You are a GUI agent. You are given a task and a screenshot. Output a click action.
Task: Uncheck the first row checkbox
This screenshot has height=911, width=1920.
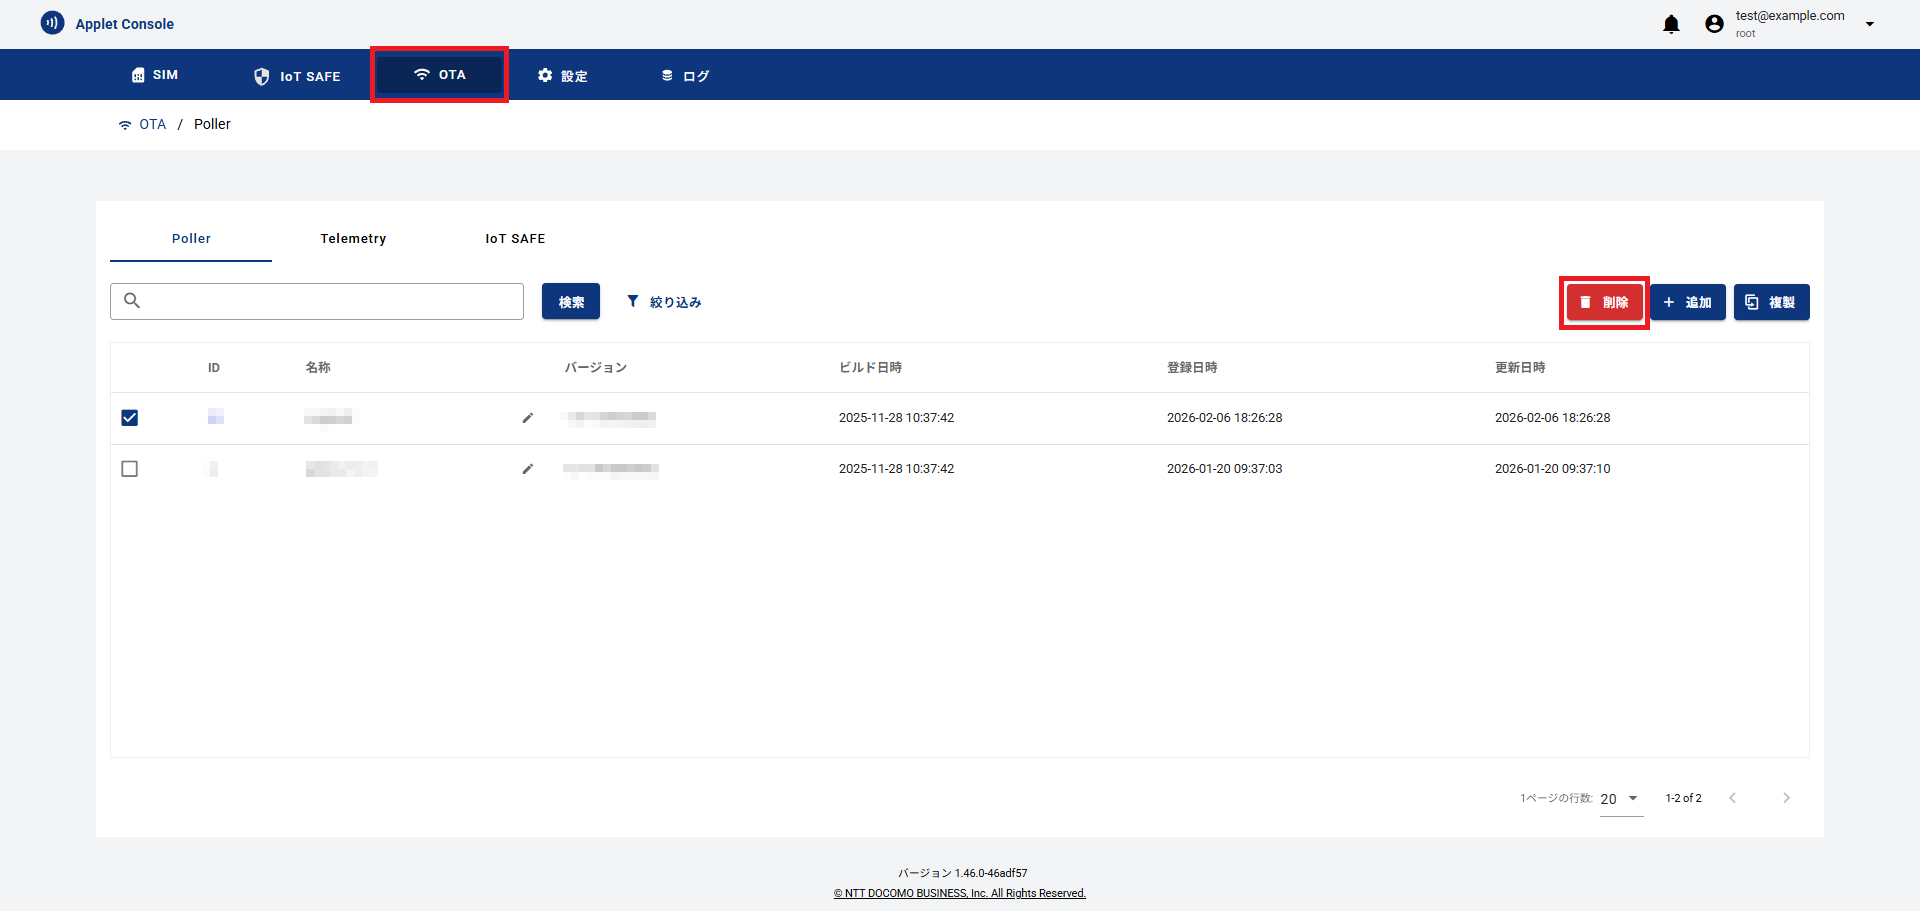[130, 418]
